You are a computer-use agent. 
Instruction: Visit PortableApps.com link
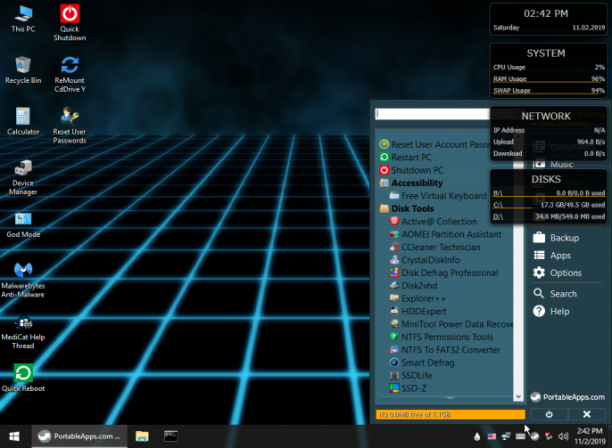pyautogui.click(x=568, y=397)
